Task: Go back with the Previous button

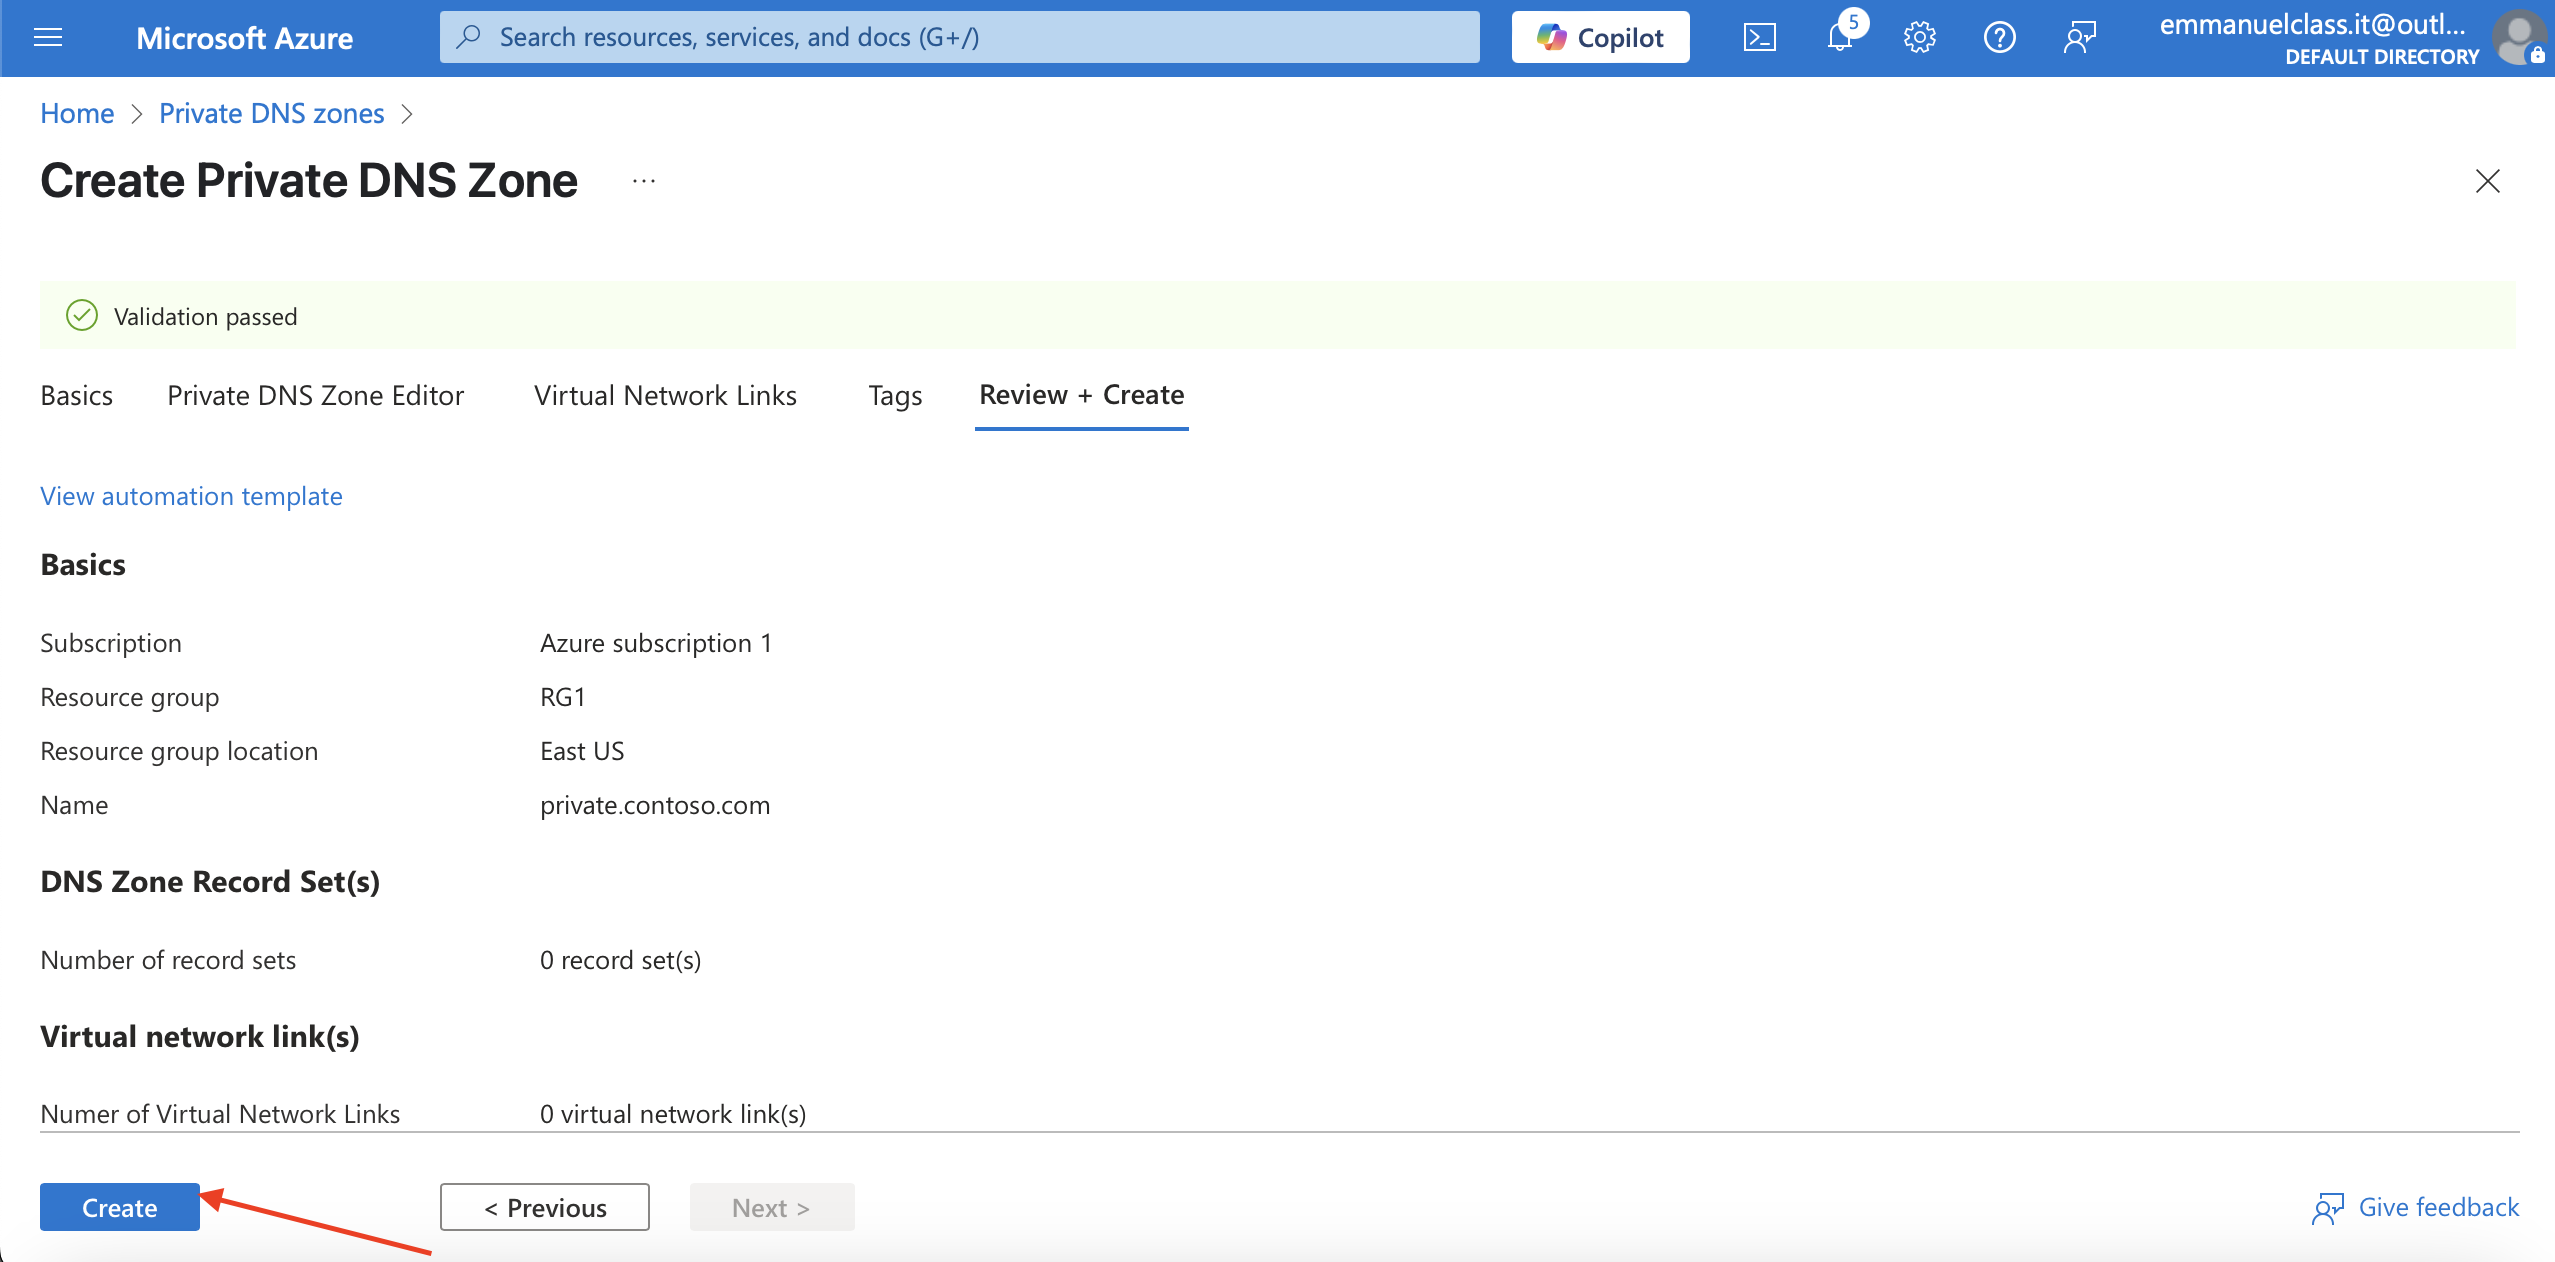Action: tap(545, 1207)
